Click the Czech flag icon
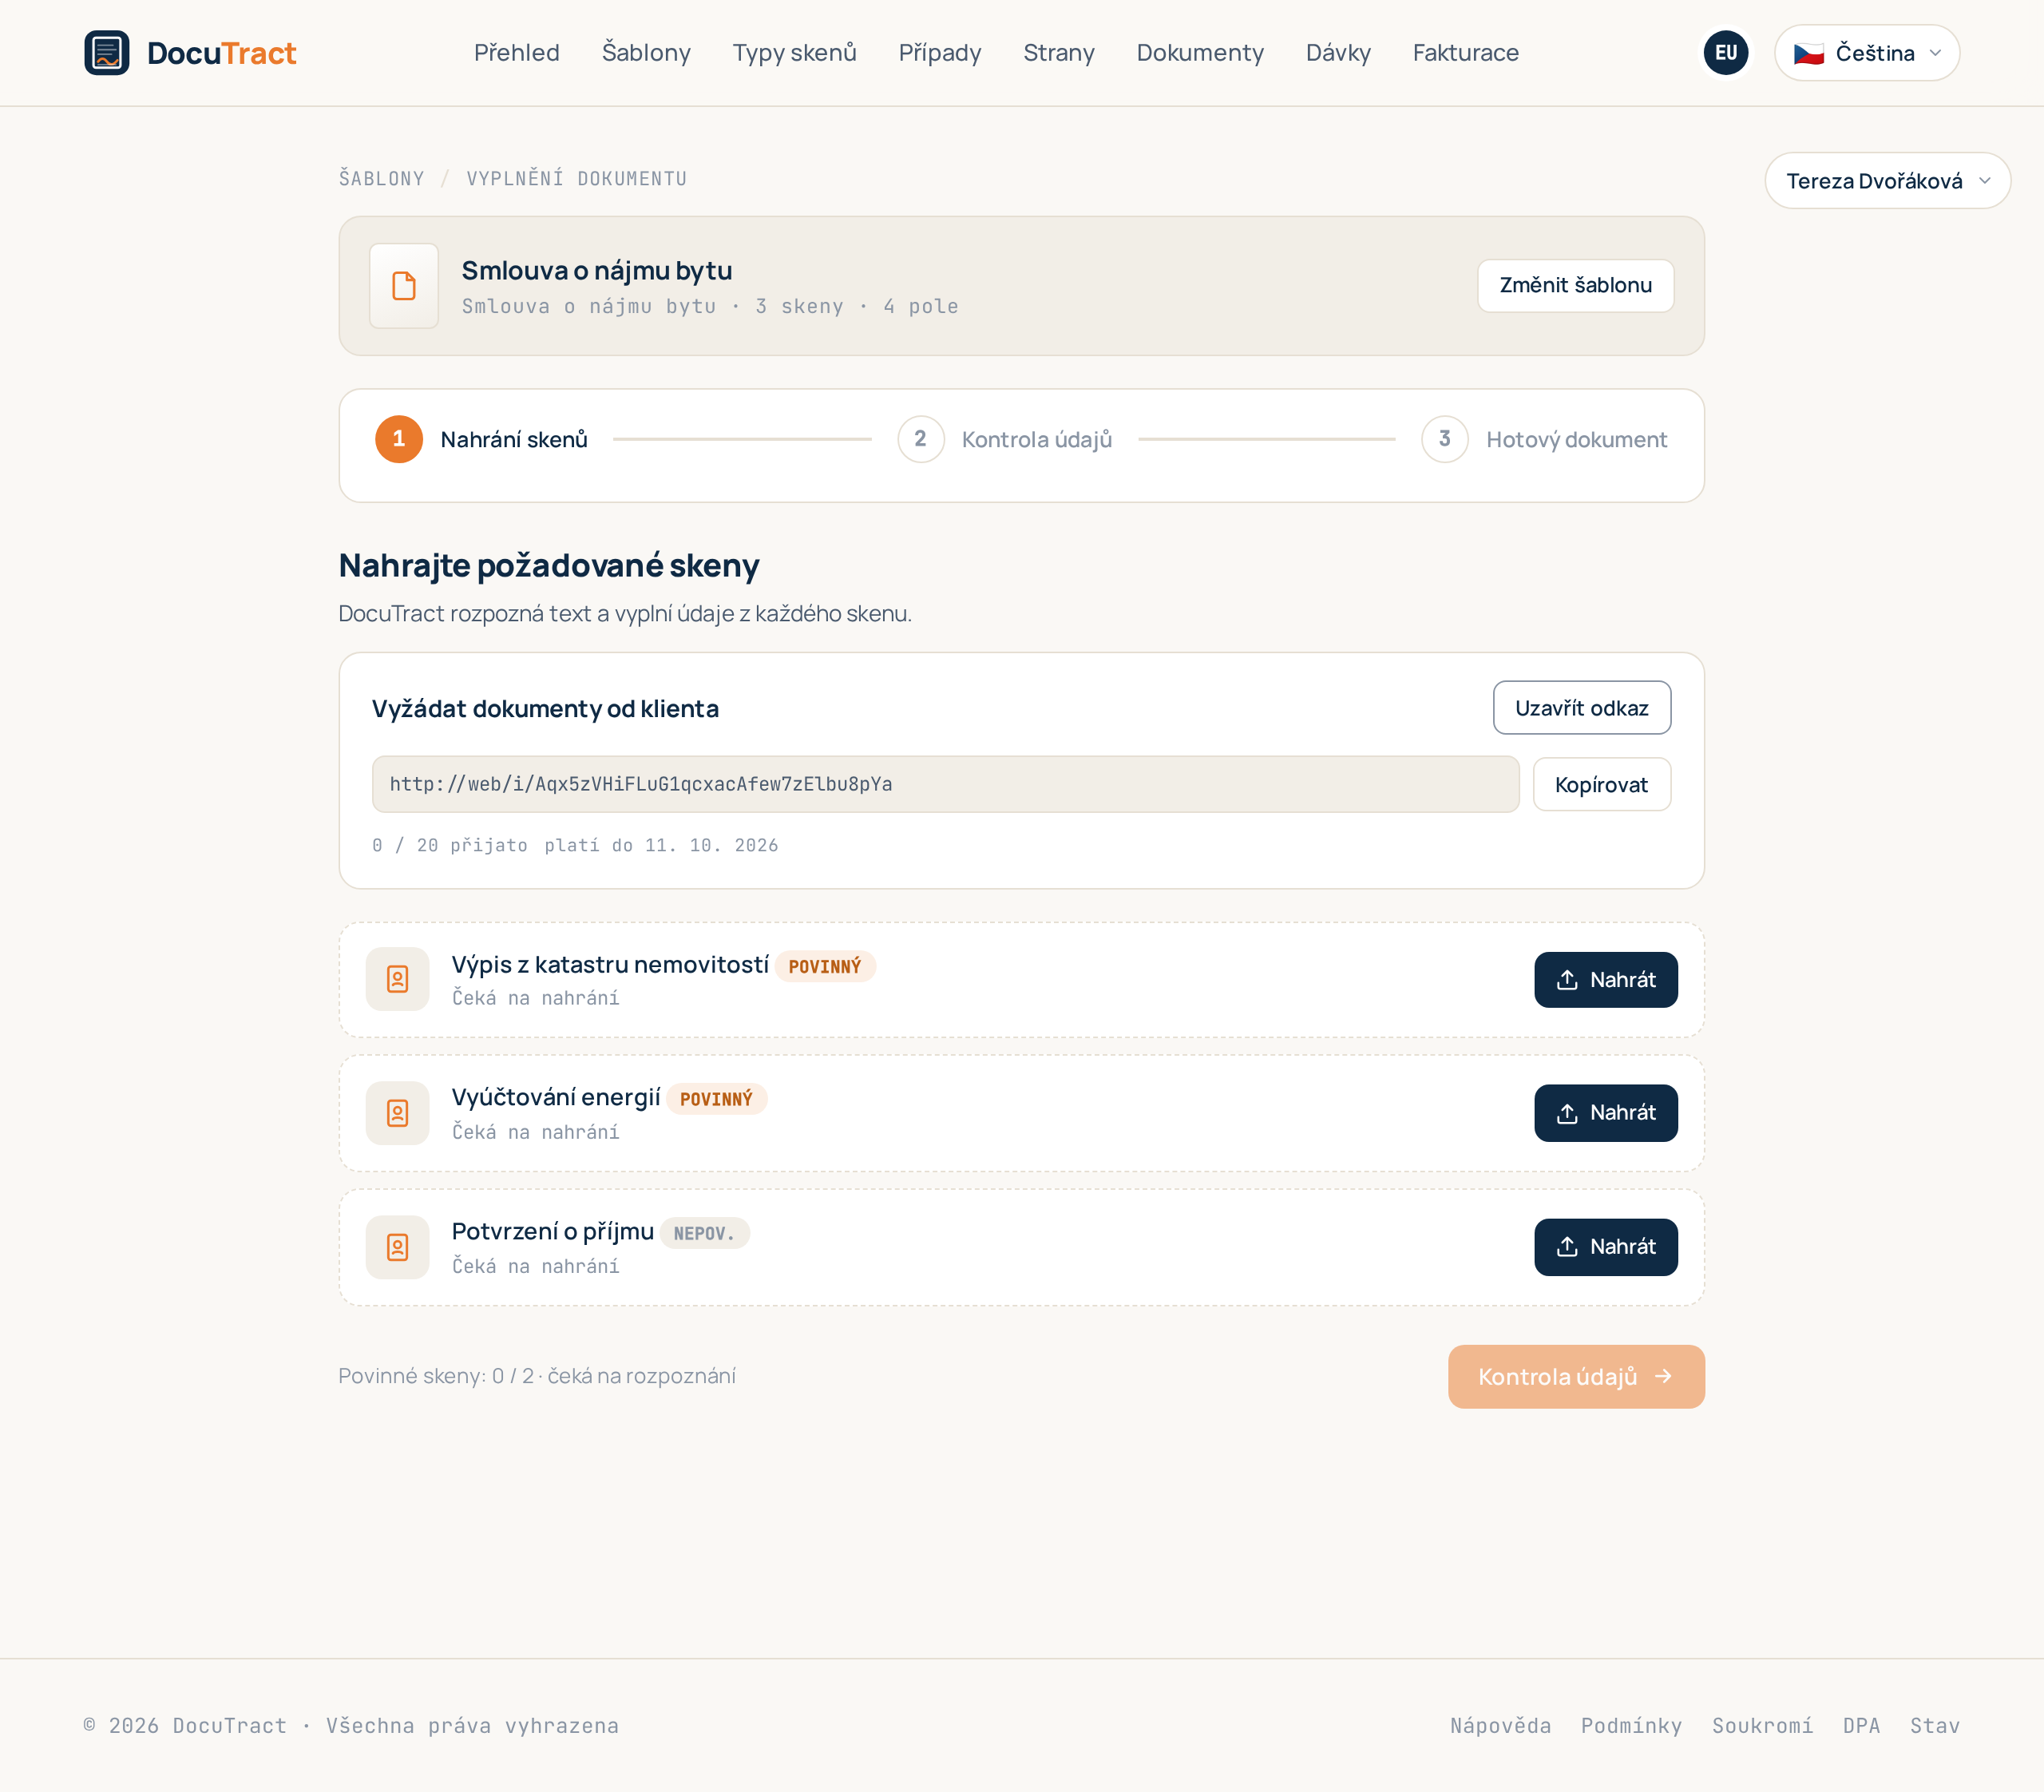 (x=1809, y=53)
